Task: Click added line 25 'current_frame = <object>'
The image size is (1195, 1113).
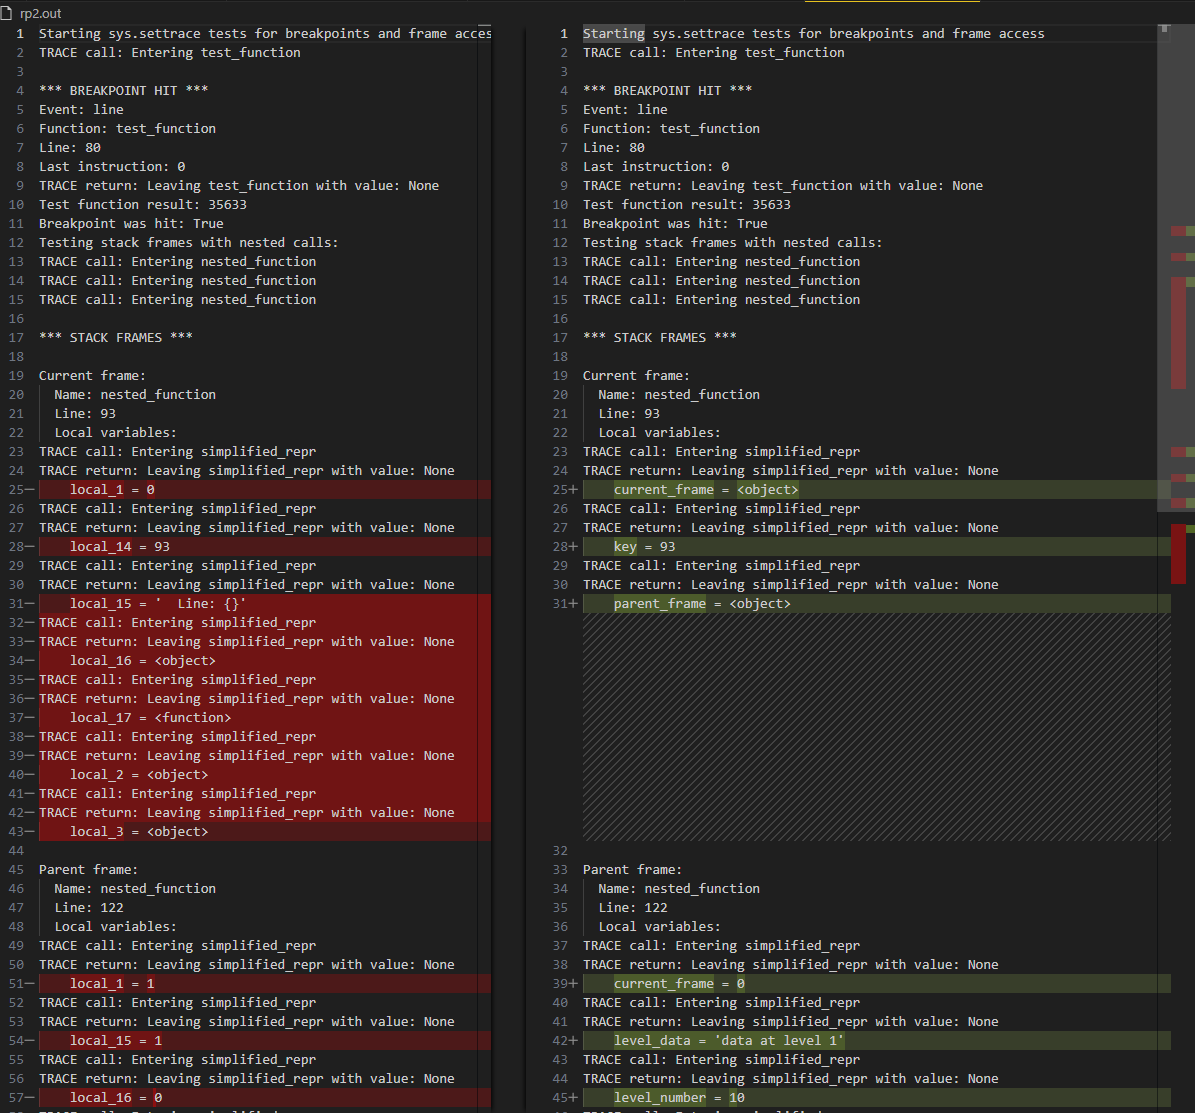Action: 876,489
